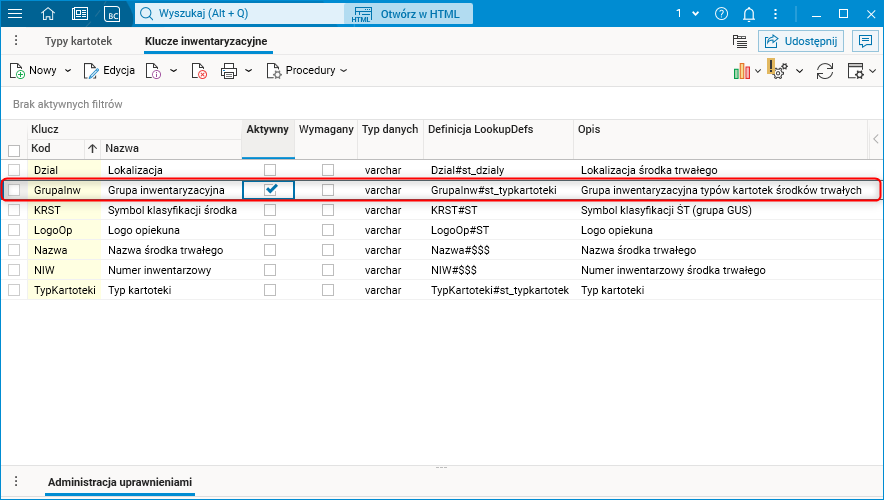Click the Udostępnij share button
The image size is (884, 500).
click(x=801, y=41)
